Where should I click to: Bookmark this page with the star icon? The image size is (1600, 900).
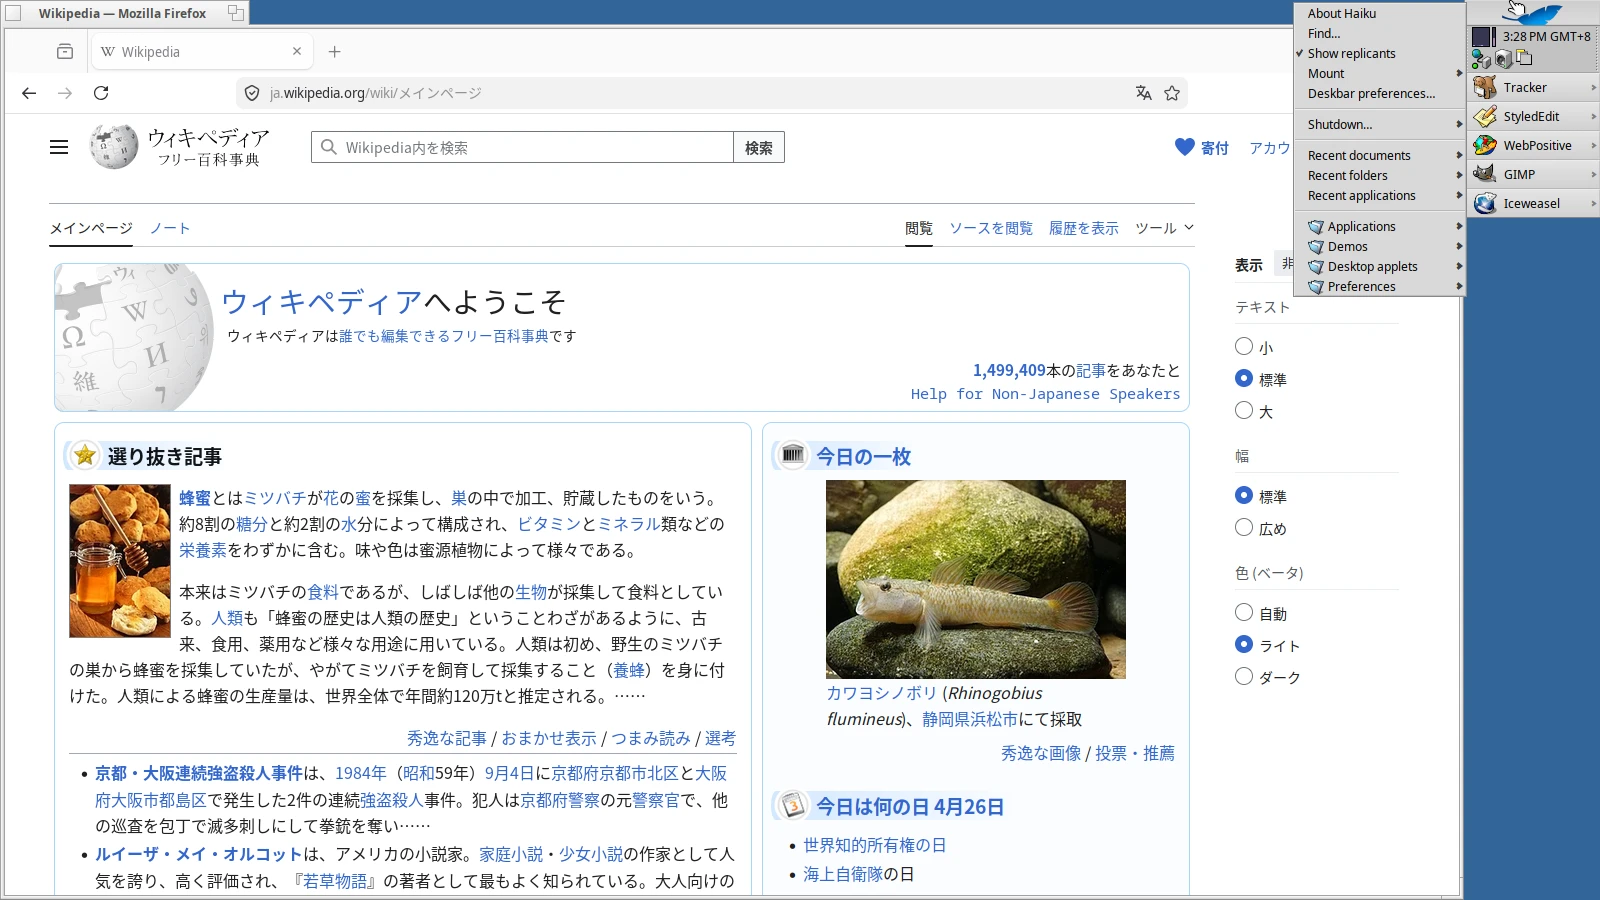click(1171, 92)
